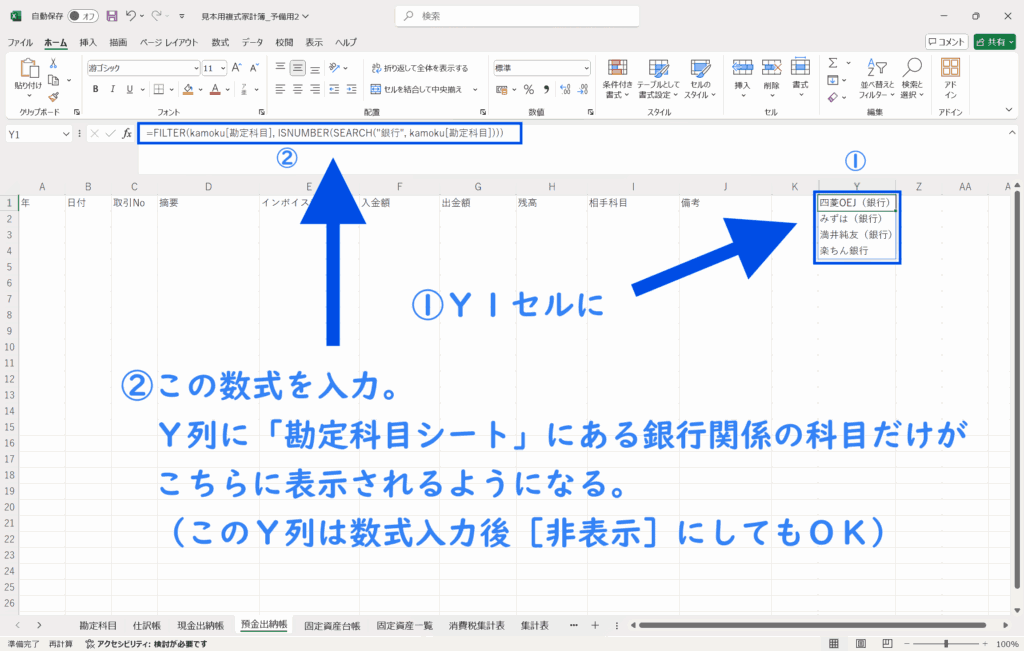1024x651 pixels.
Task: Collapse the ribbon with the chevron
Action: pyautogui.click(x=1009, y=110)
